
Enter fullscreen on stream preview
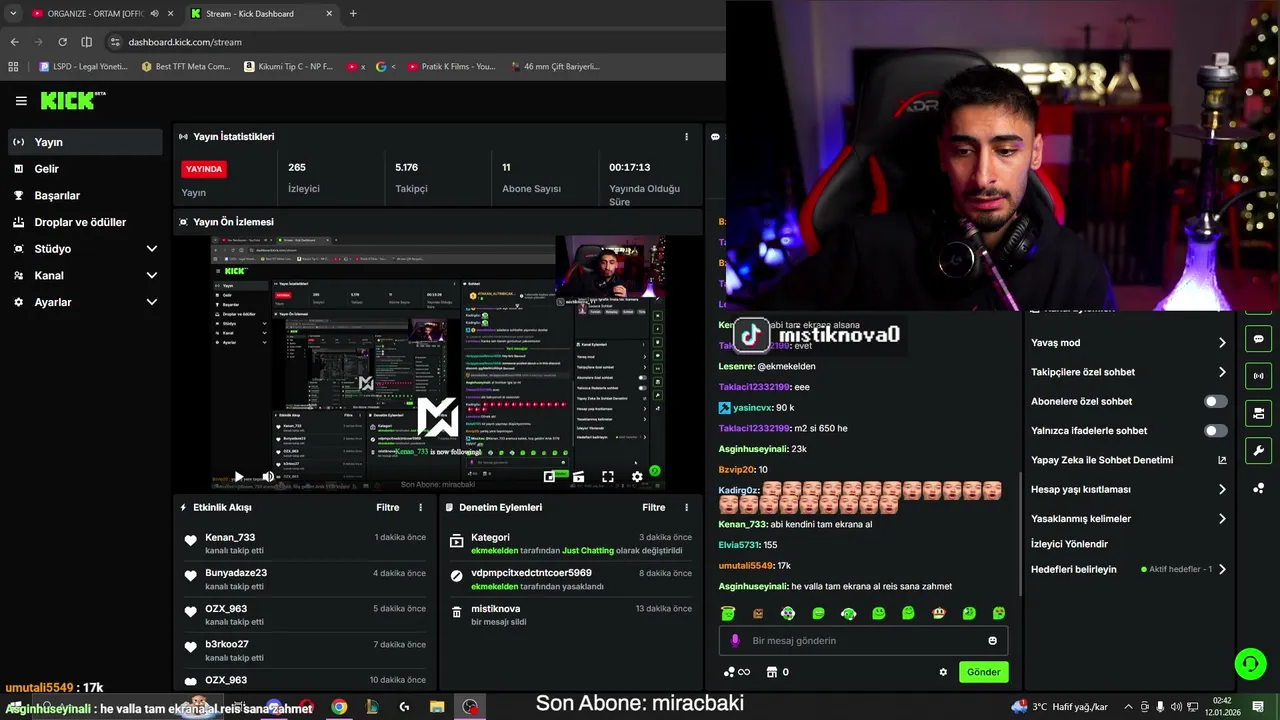[607, 477]
